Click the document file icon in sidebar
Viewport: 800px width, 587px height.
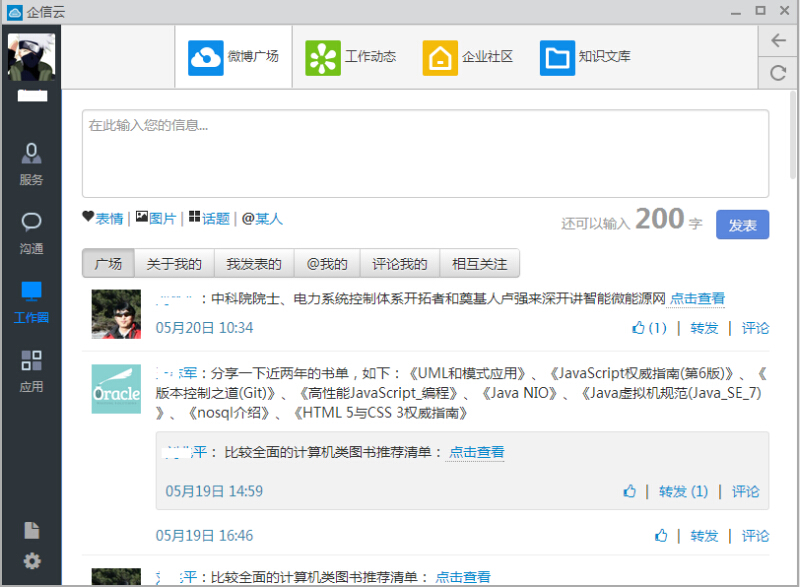[x=32, y=530]
